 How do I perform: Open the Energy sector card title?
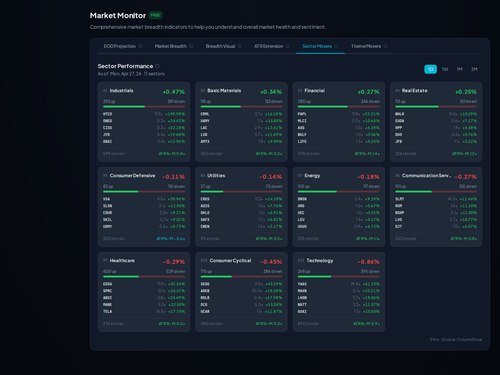(312, 176)
